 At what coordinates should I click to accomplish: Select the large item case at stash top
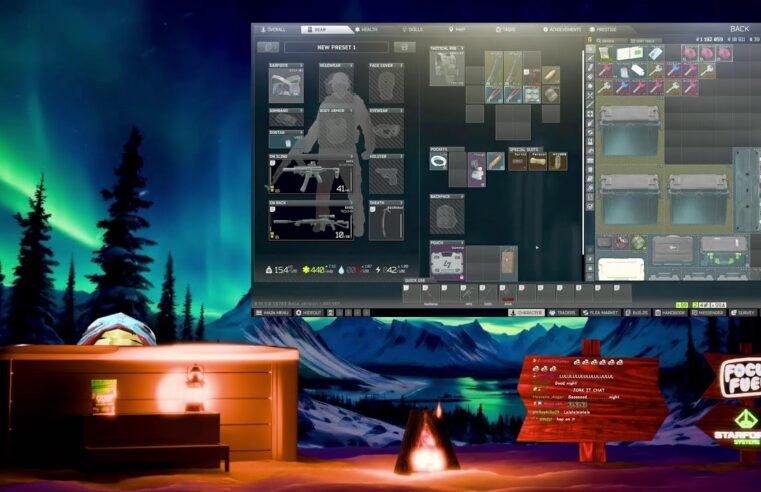click(629, 130)
